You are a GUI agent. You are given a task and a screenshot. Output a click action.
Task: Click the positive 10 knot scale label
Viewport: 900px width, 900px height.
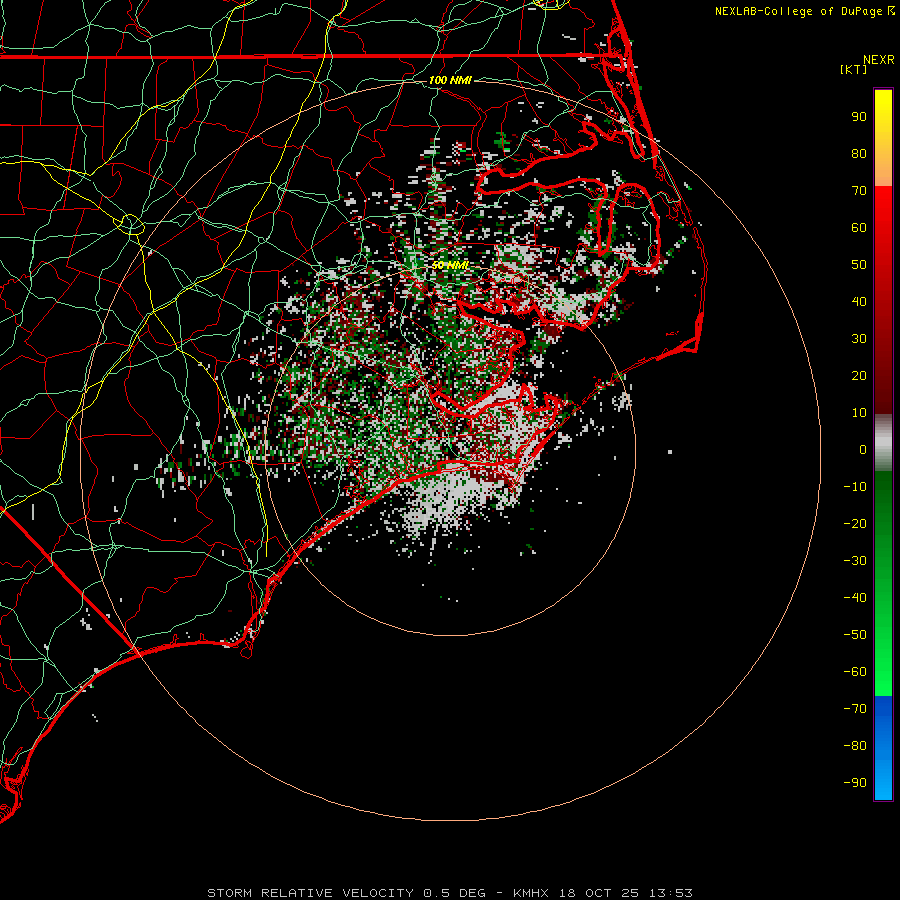[x=859, y=413]
